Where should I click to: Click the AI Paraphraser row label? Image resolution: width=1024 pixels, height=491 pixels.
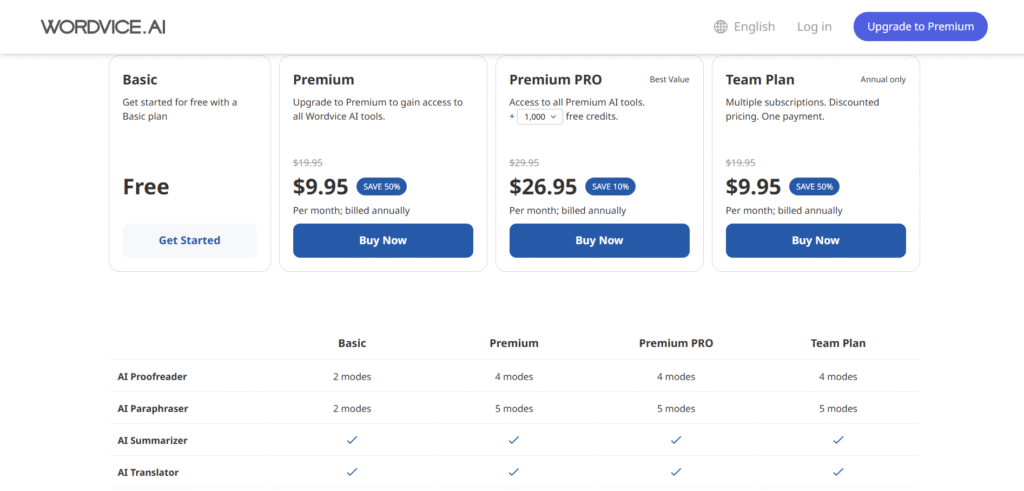tap(153, 409)
